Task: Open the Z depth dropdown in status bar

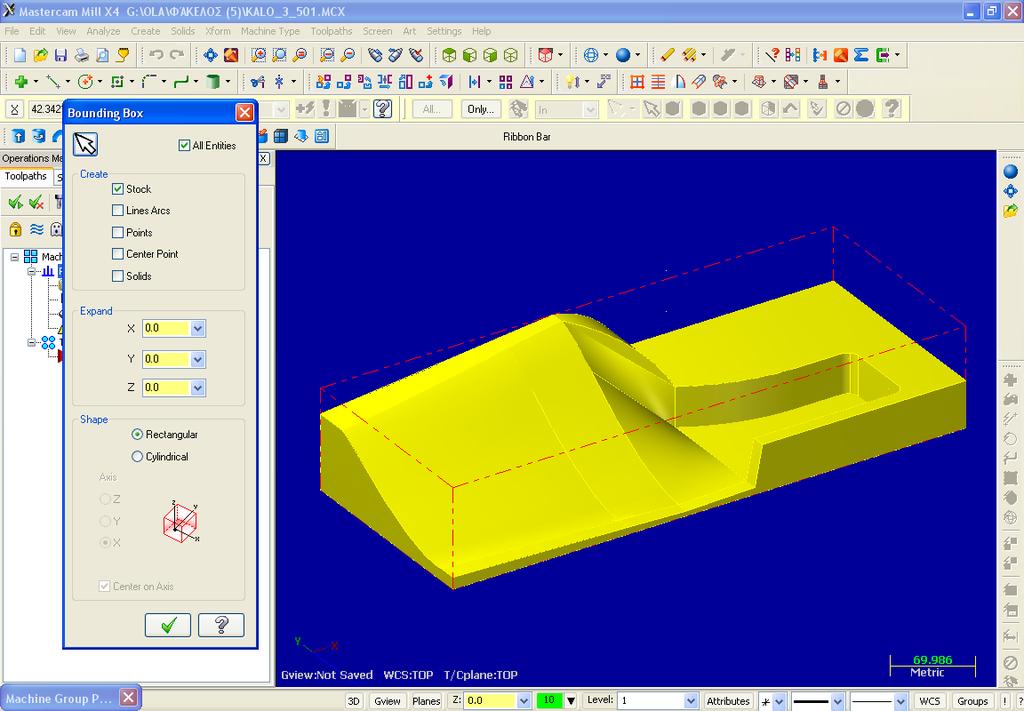Action: tap(524, 701)
